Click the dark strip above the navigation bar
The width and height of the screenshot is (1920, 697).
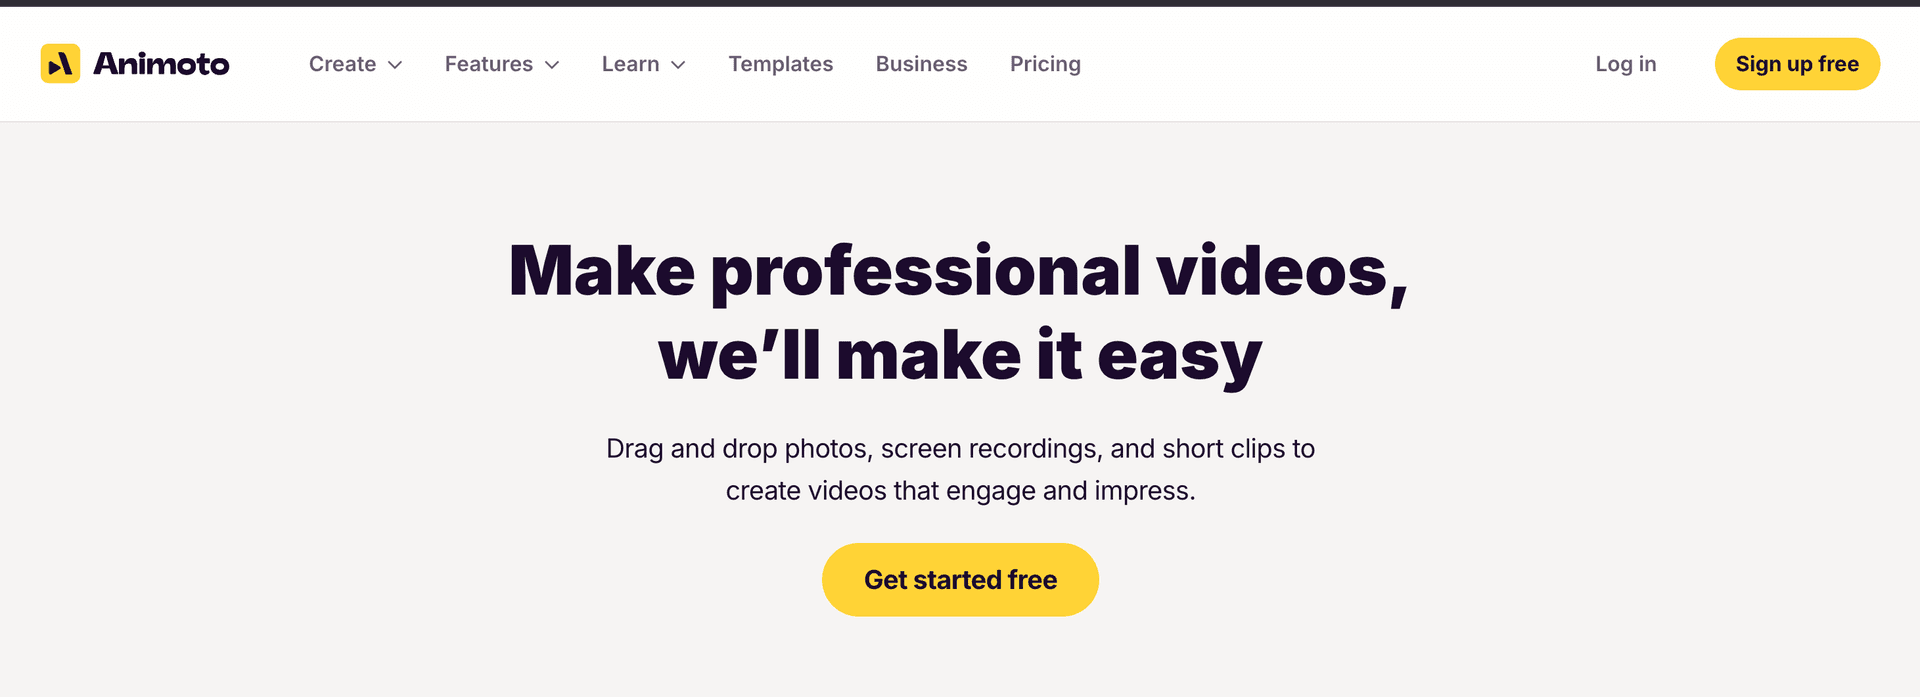(x=960, y=3)
